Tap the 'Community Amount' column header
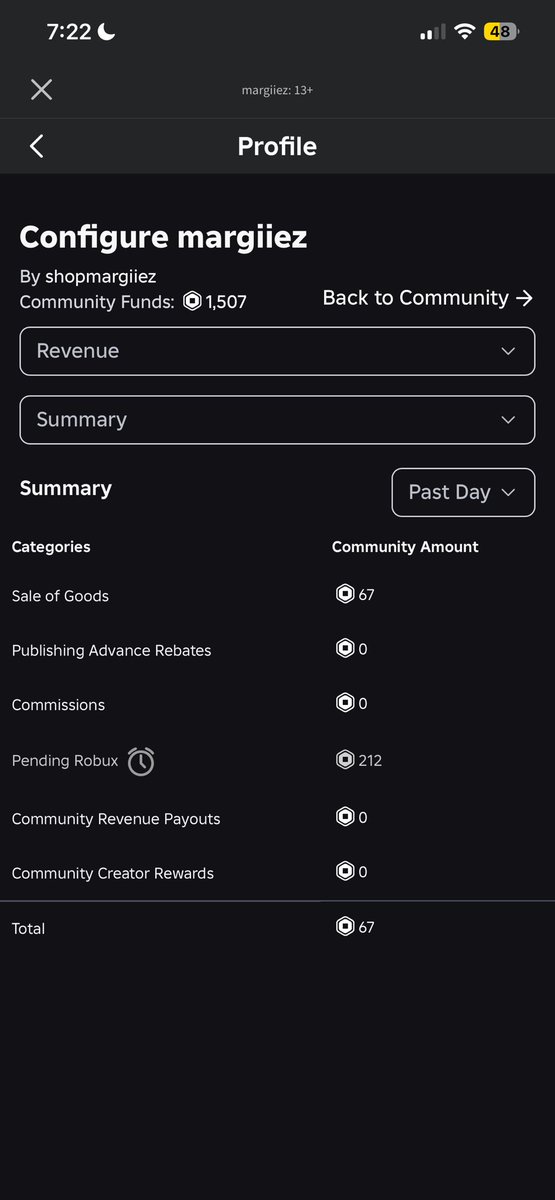Image resolution: width=555 pixels, height=1200 pixels. 405,547
